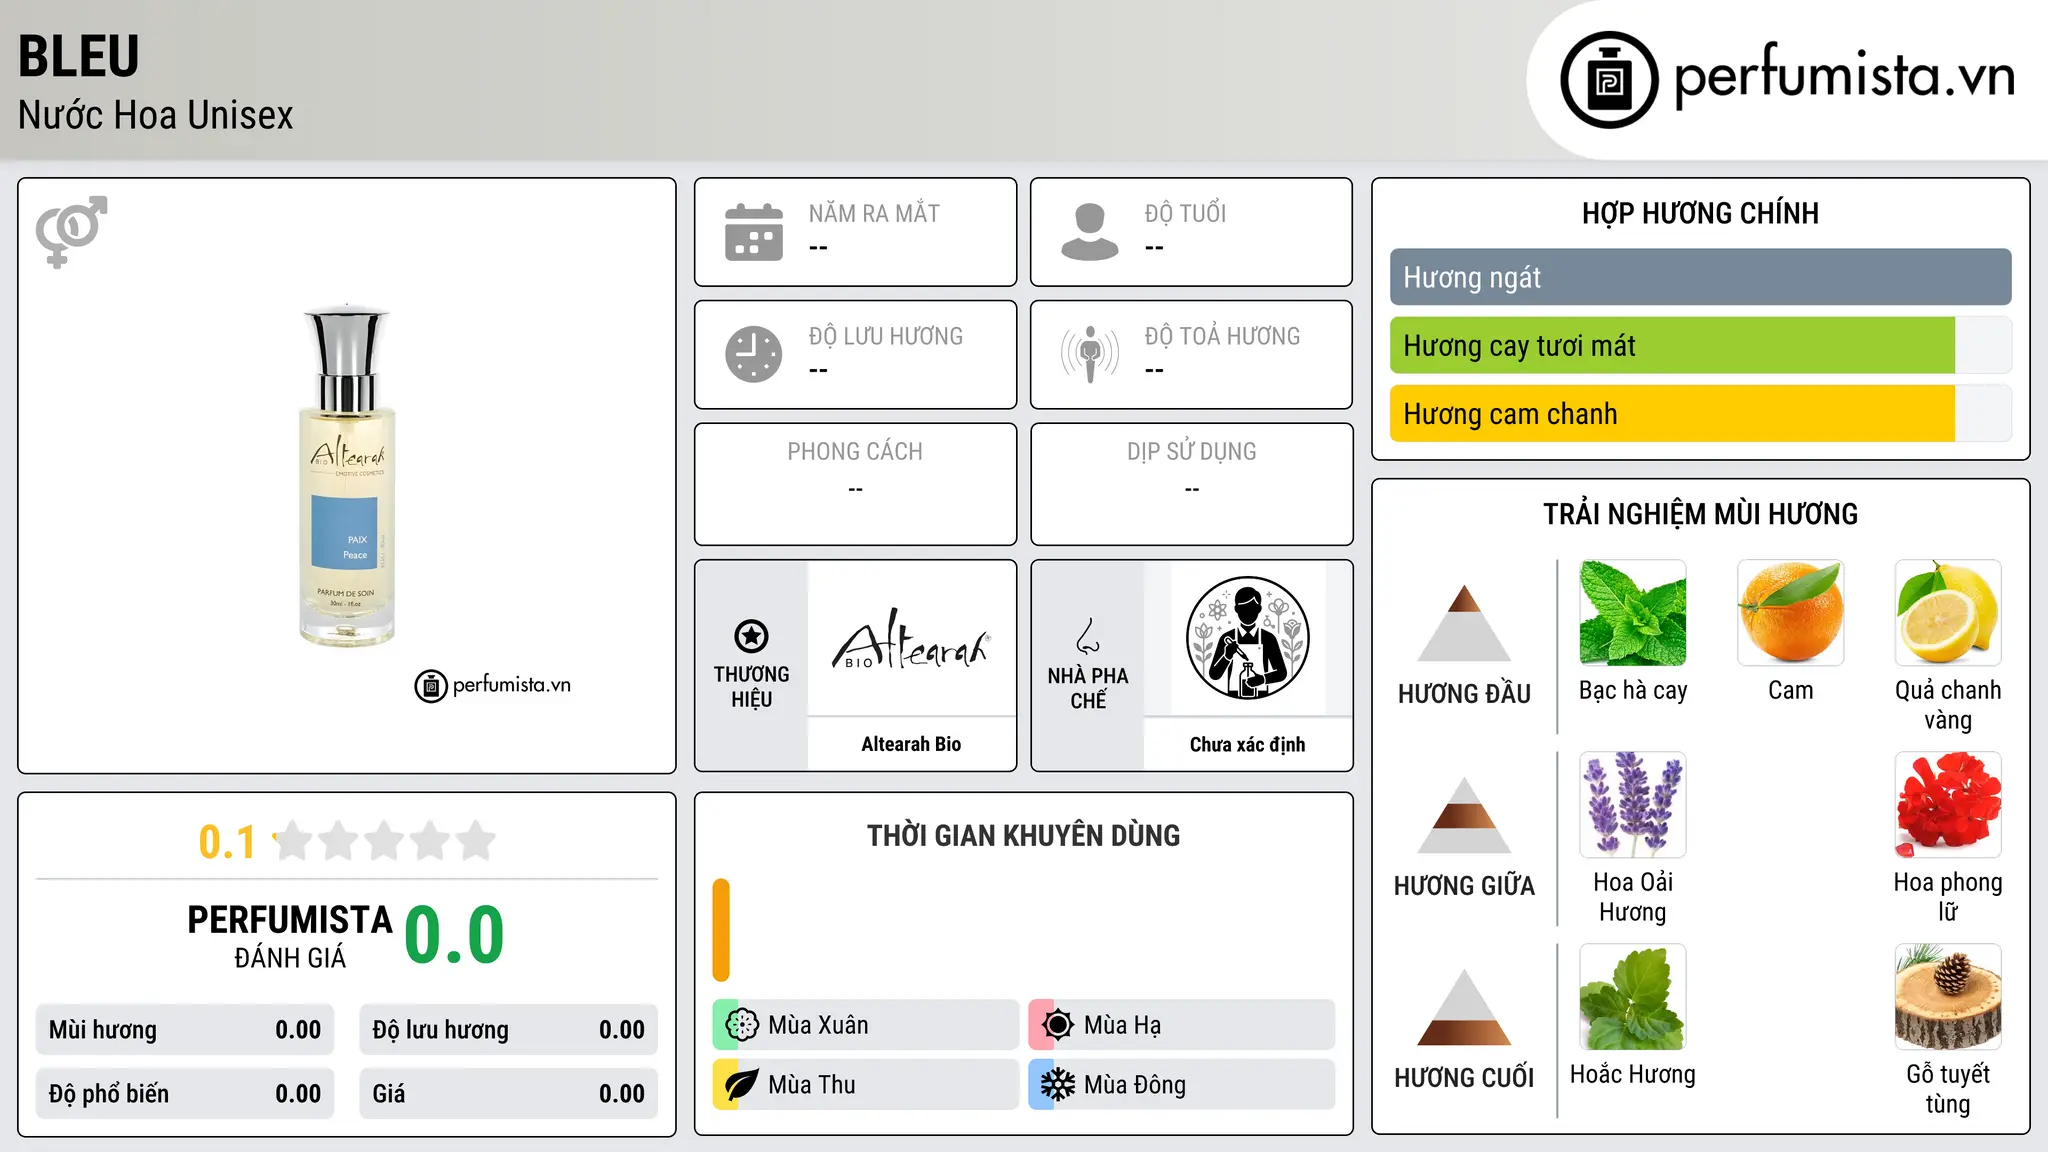Click the BLEU perfume title
Image resolution: width=2048 pixels, height=1152 pixels.
coord(79,56)
